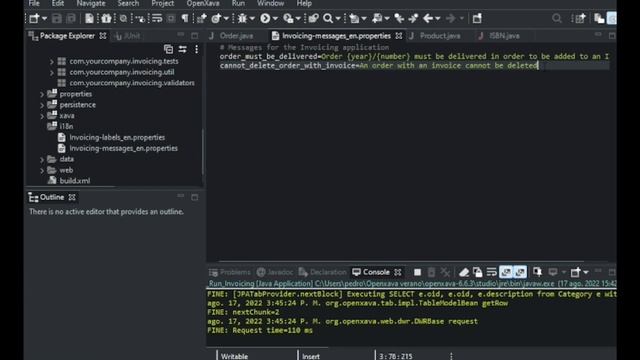Toggle Link with Editor in Package Explorer
Screen dimensions: 640x360
(x=182, y=49)
